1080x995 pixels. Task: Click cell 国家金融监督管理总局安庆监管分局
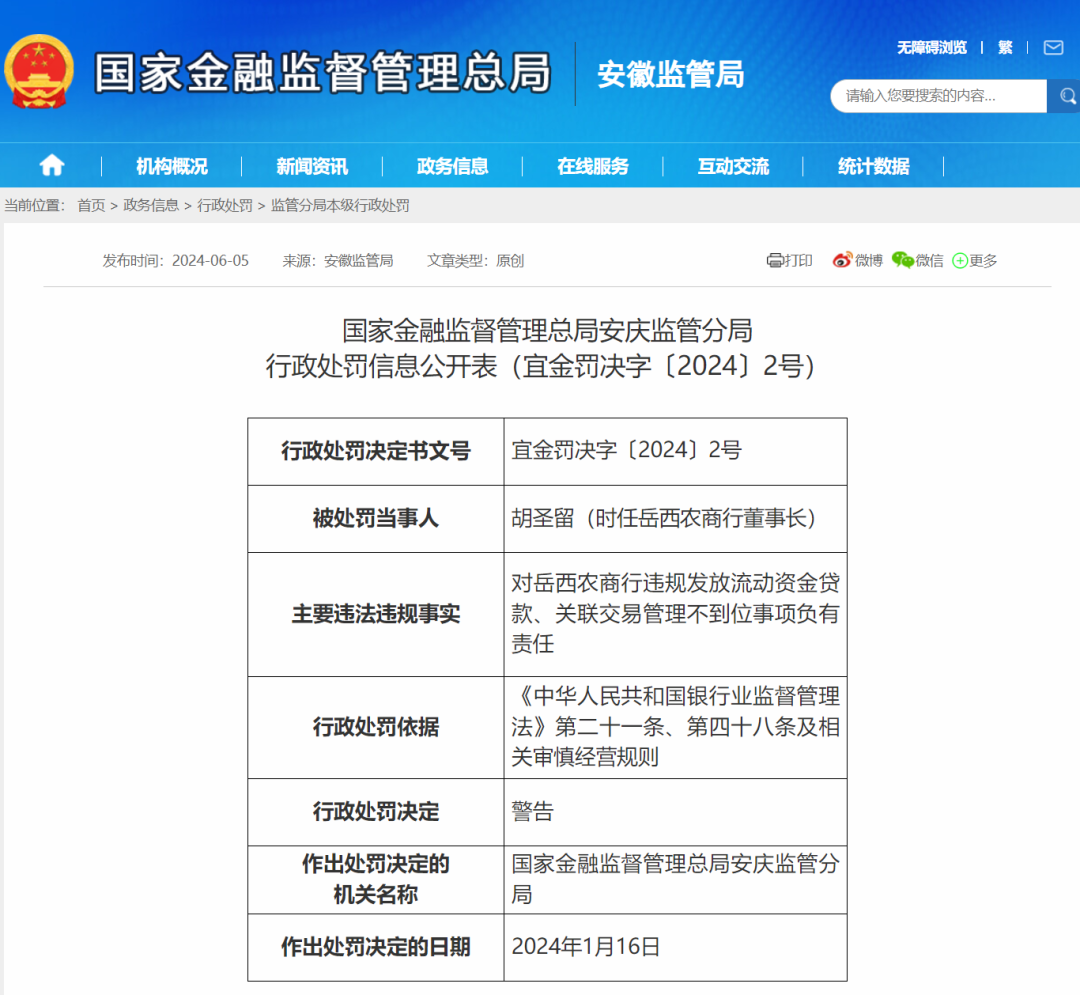point(676,879)
